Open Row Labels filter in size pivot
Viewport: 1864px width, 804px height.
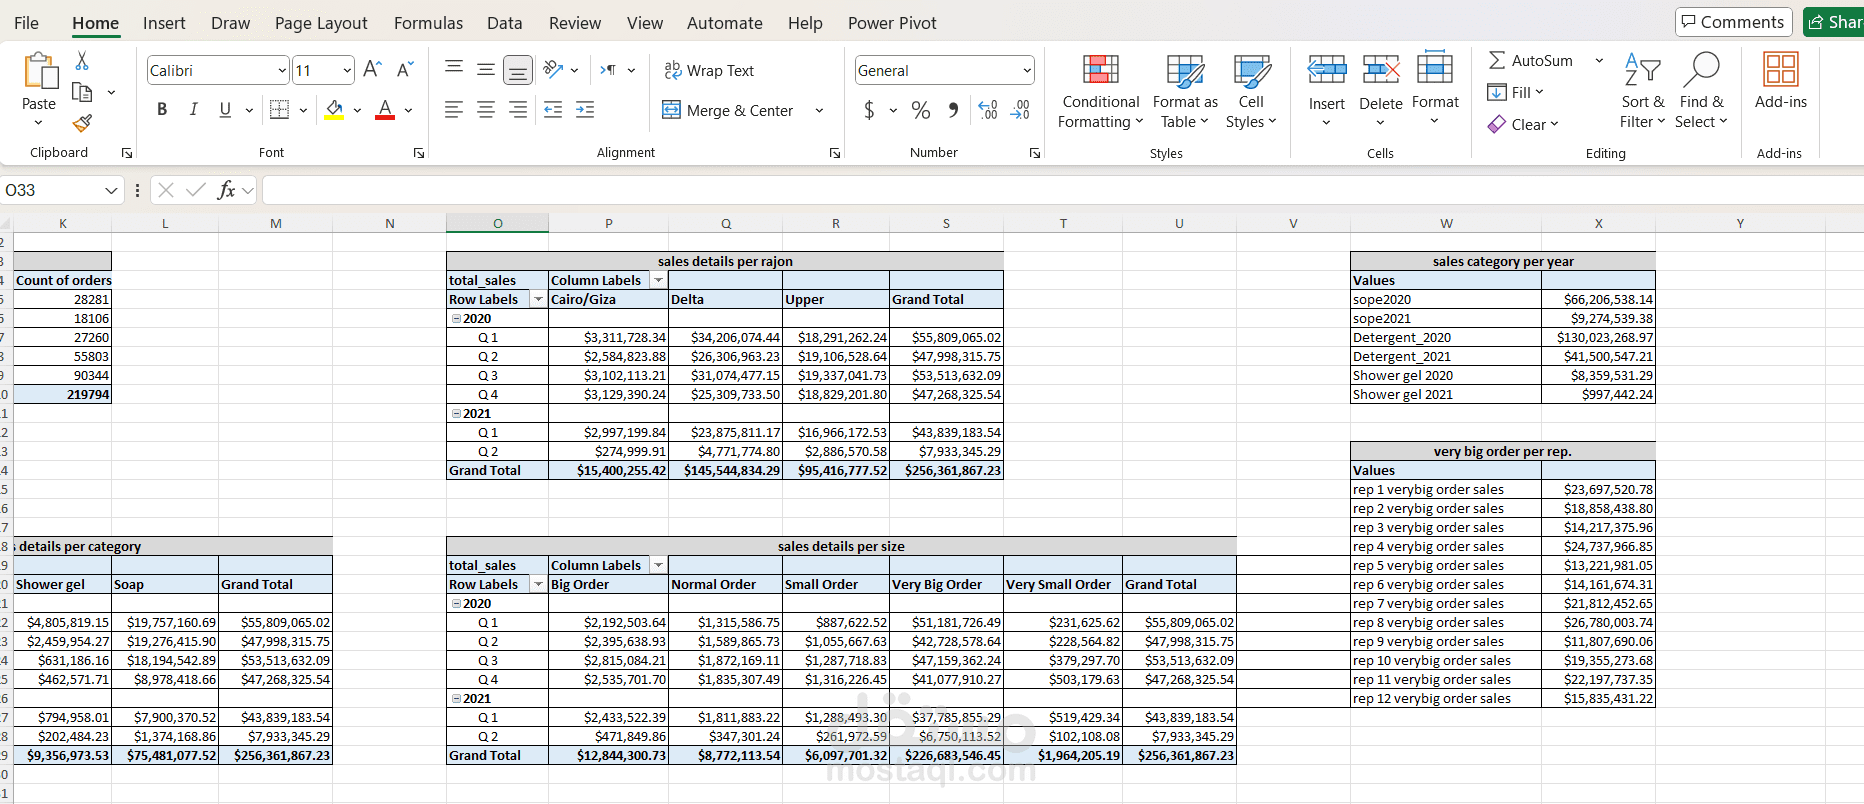click(x=538, y=585)
